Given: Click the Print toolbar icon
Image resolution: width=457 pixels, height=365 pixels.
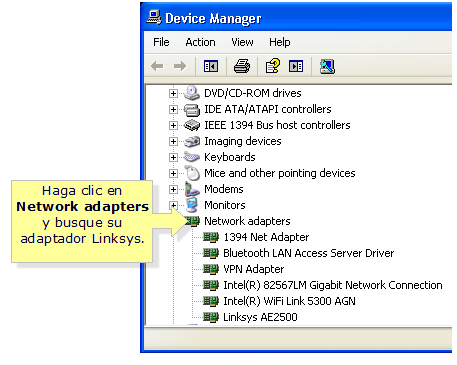Looking at the screenshot, I should pyautogui.click(x=242, y=66).
